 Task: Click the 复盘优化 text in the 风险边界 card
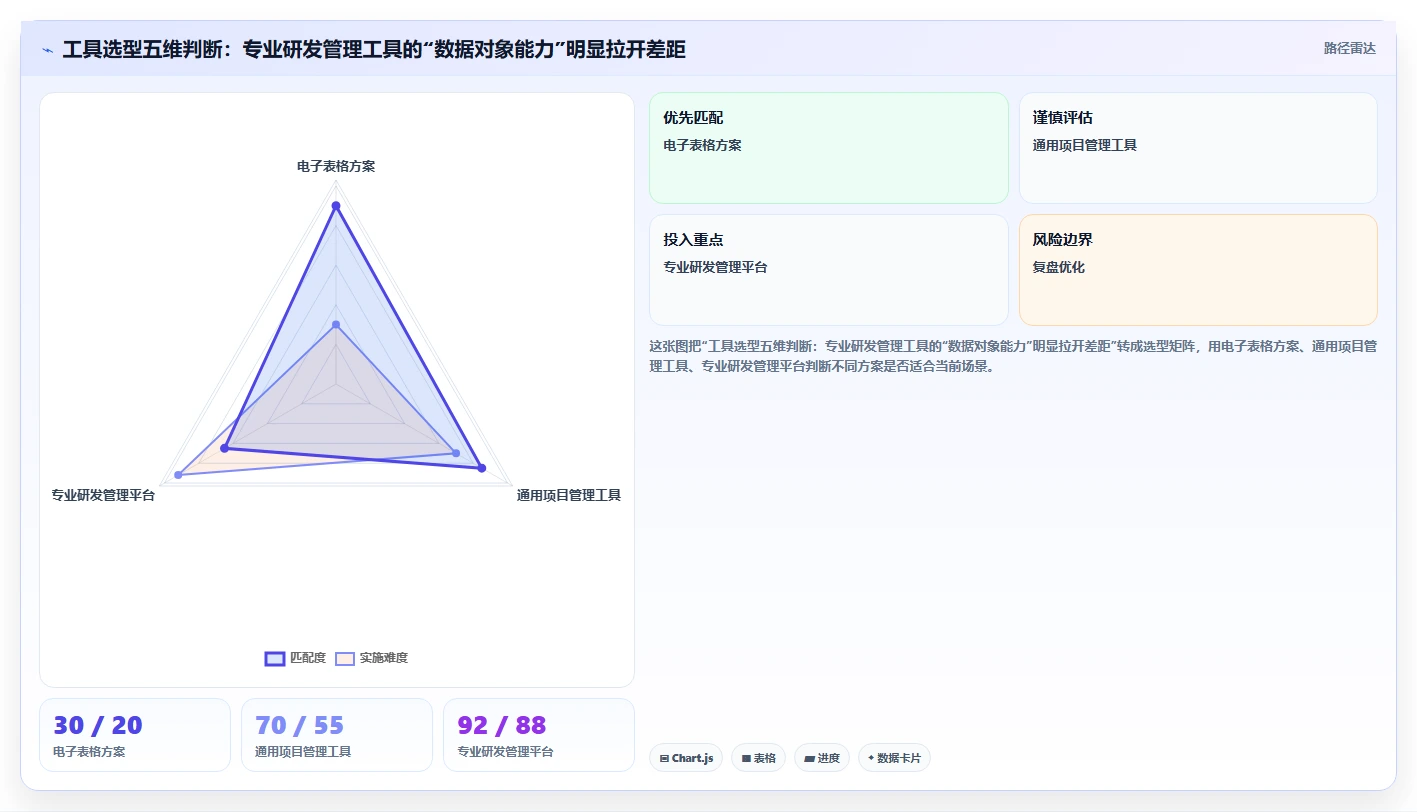pos(1059,267)
